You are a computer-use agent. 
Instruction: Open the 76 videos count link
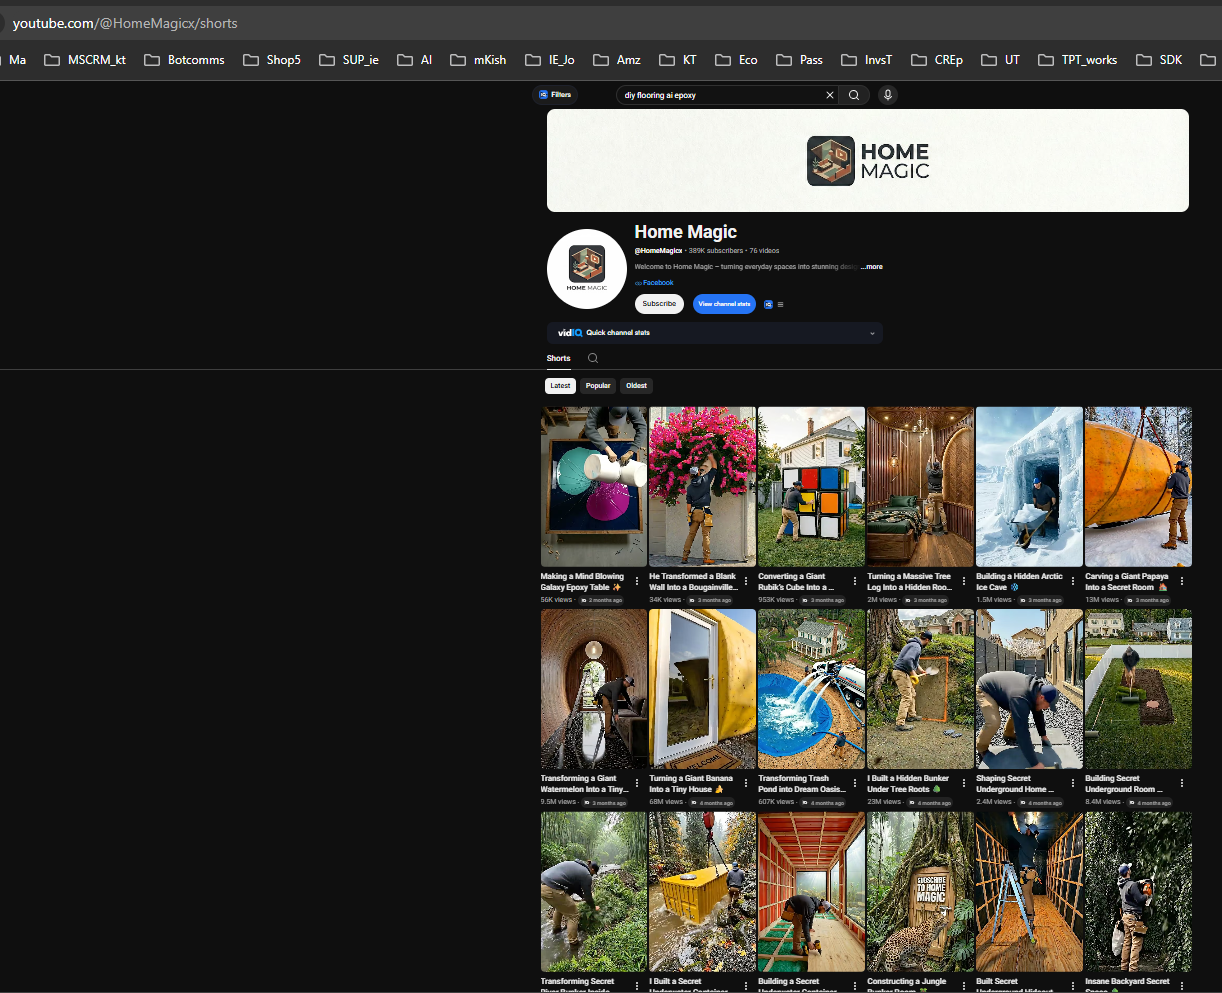[x=764, y=251]
